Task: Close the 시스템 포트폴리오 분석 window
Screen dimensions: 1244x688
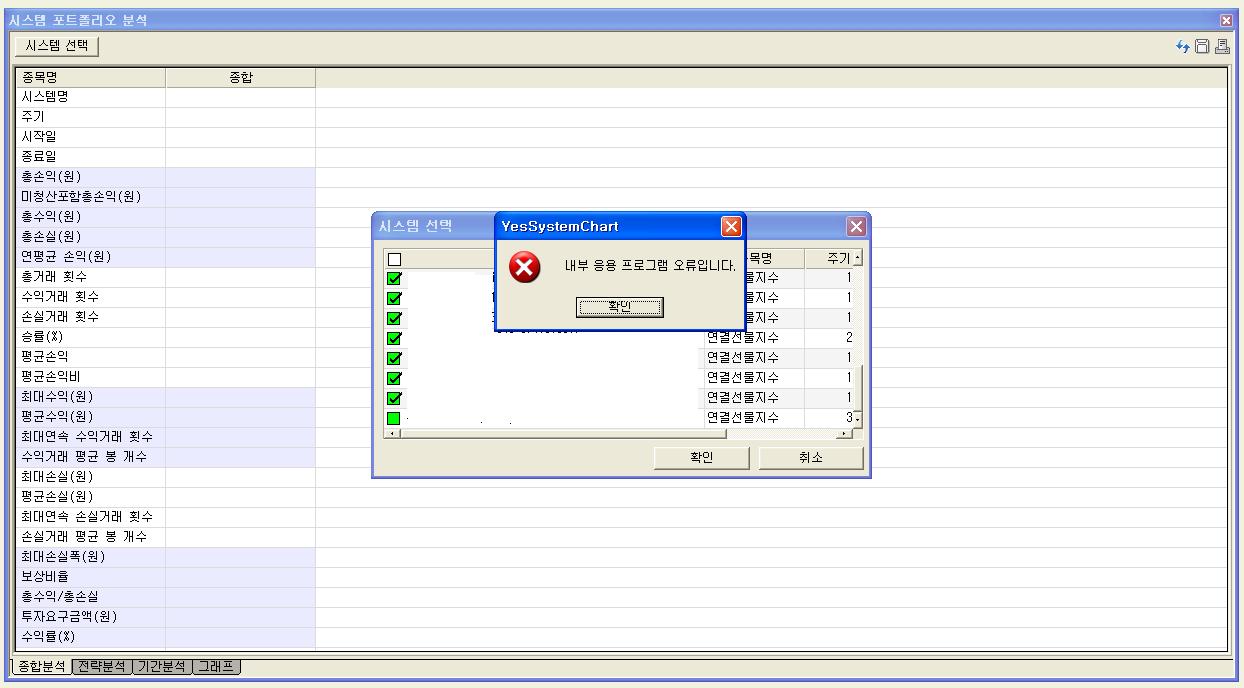Action: coord(1227,20)
